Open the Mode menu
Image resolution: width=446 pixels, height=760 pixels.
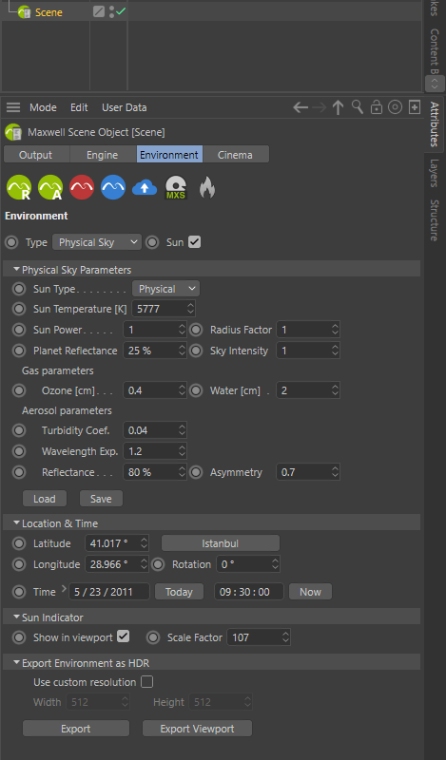43,107
